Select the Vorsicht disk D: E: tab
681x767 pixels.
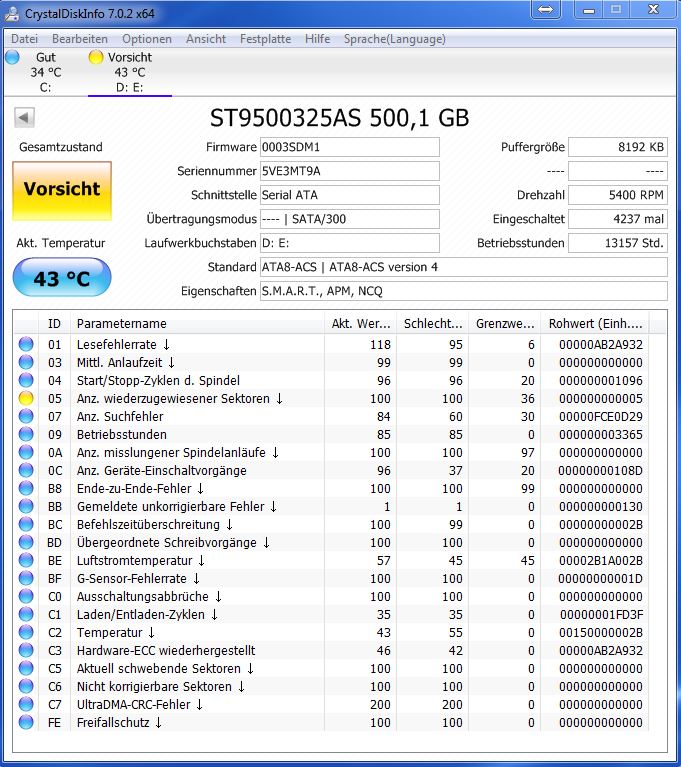pyautogui.click(x=130, y=72)
